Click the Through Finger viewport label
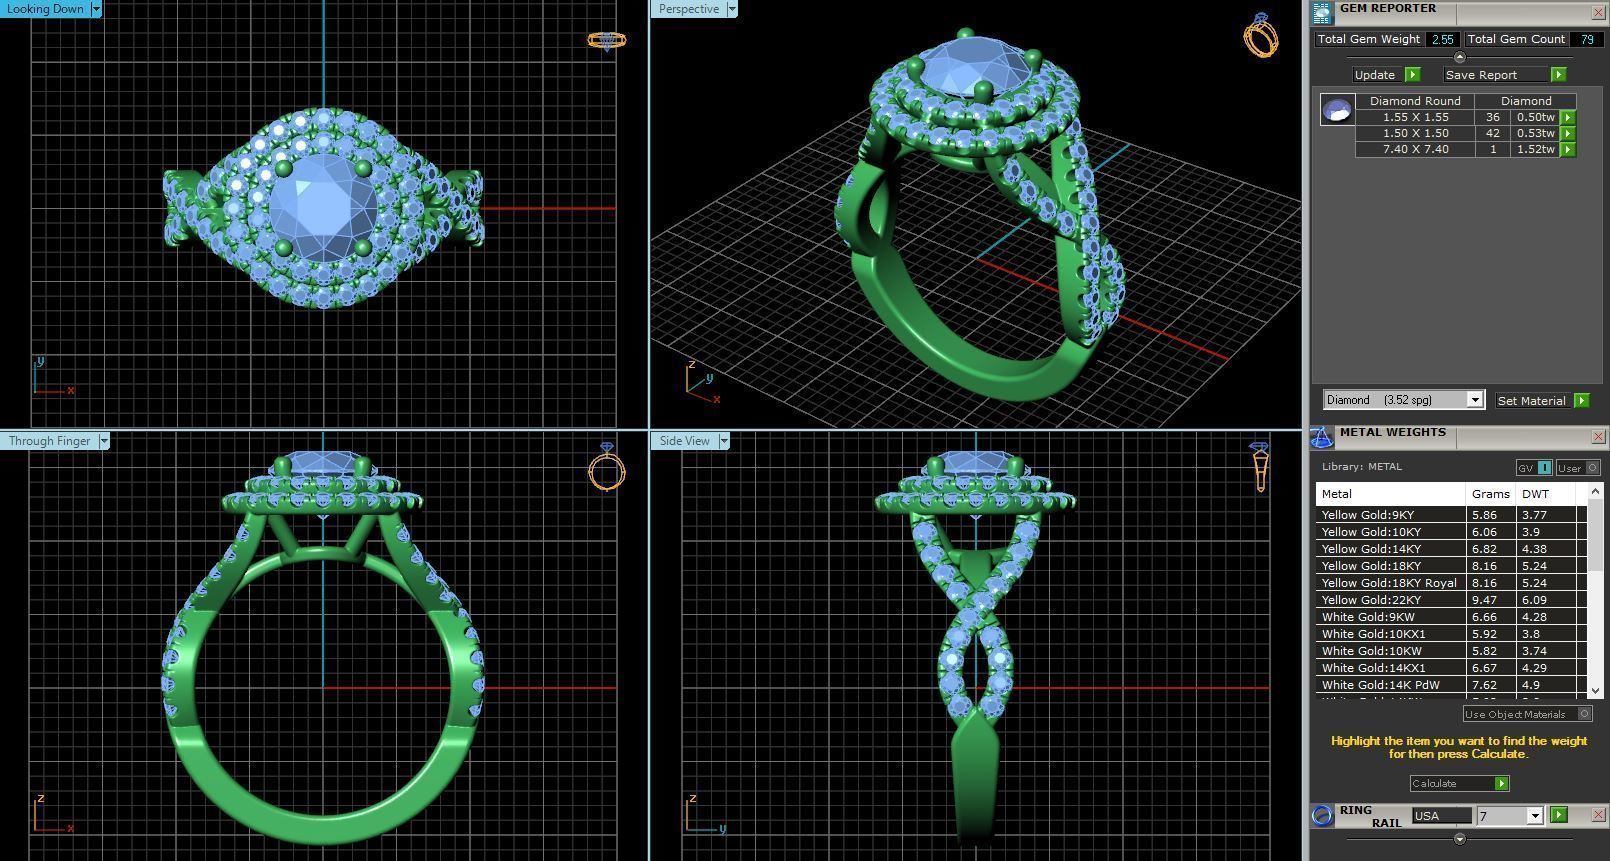 [50, 441]
